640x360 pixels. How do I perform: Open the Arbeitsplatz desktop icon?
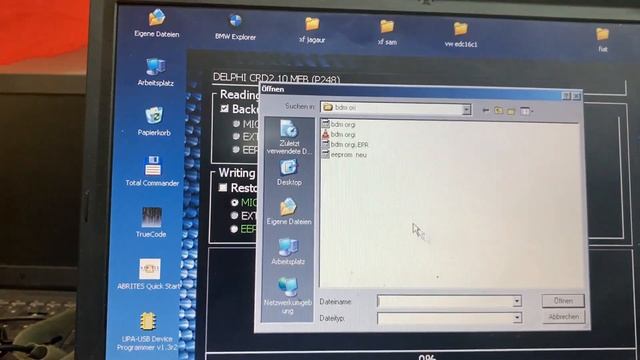156,72
